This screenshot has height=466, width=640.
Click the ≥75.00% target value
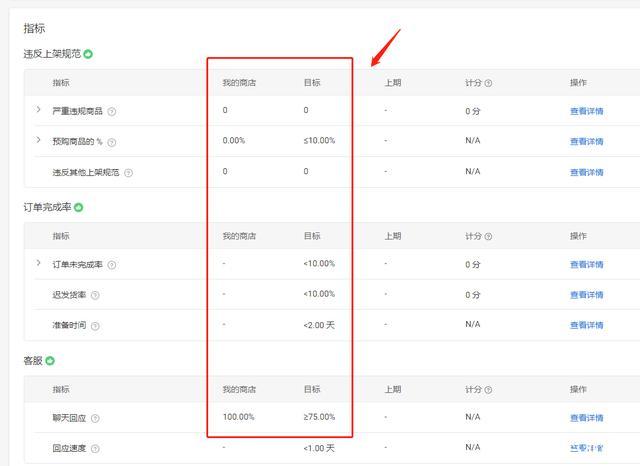click(319, 417)
